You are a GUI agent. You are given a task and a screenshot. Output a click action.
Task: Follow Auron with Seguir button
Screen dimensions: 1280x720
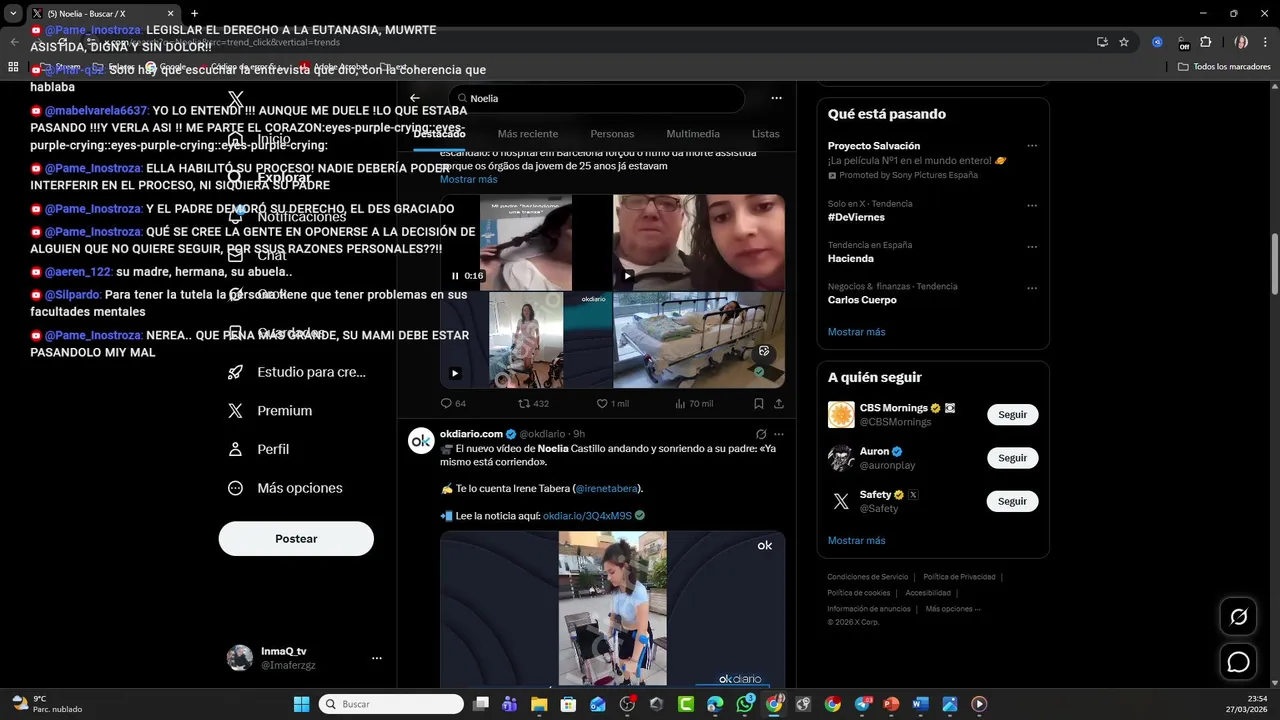click(x=1012, y=458)
